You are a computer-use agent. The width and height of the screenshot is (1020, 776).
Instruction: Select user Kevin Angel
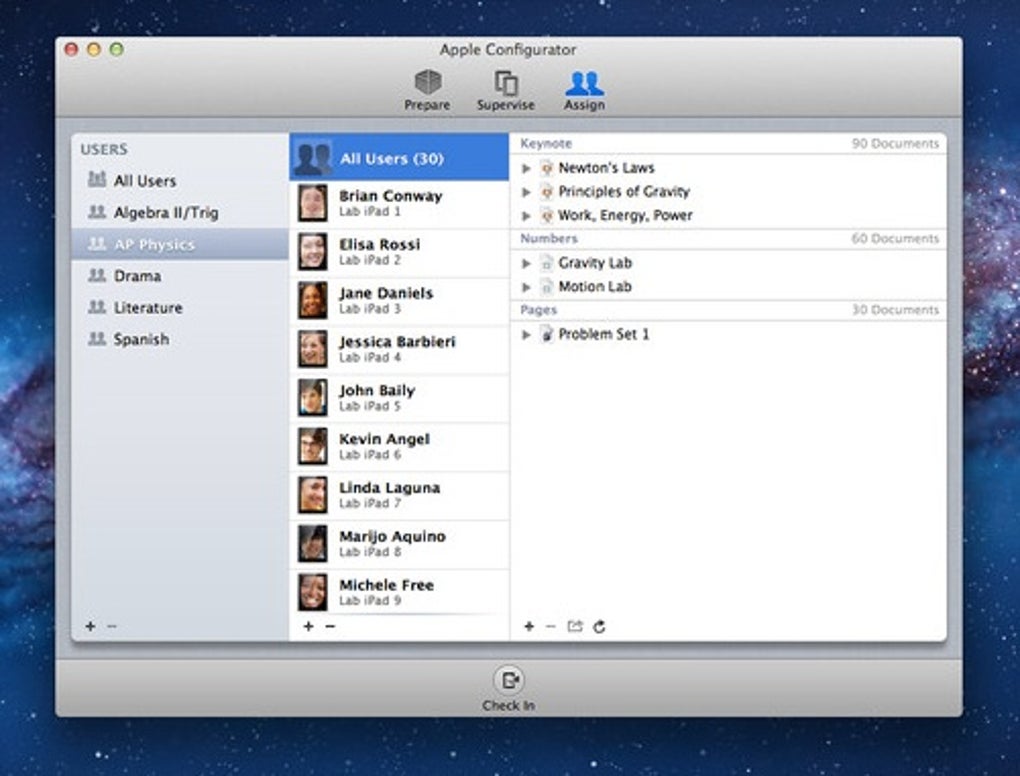pyautogui.click(x=399, y=446)
